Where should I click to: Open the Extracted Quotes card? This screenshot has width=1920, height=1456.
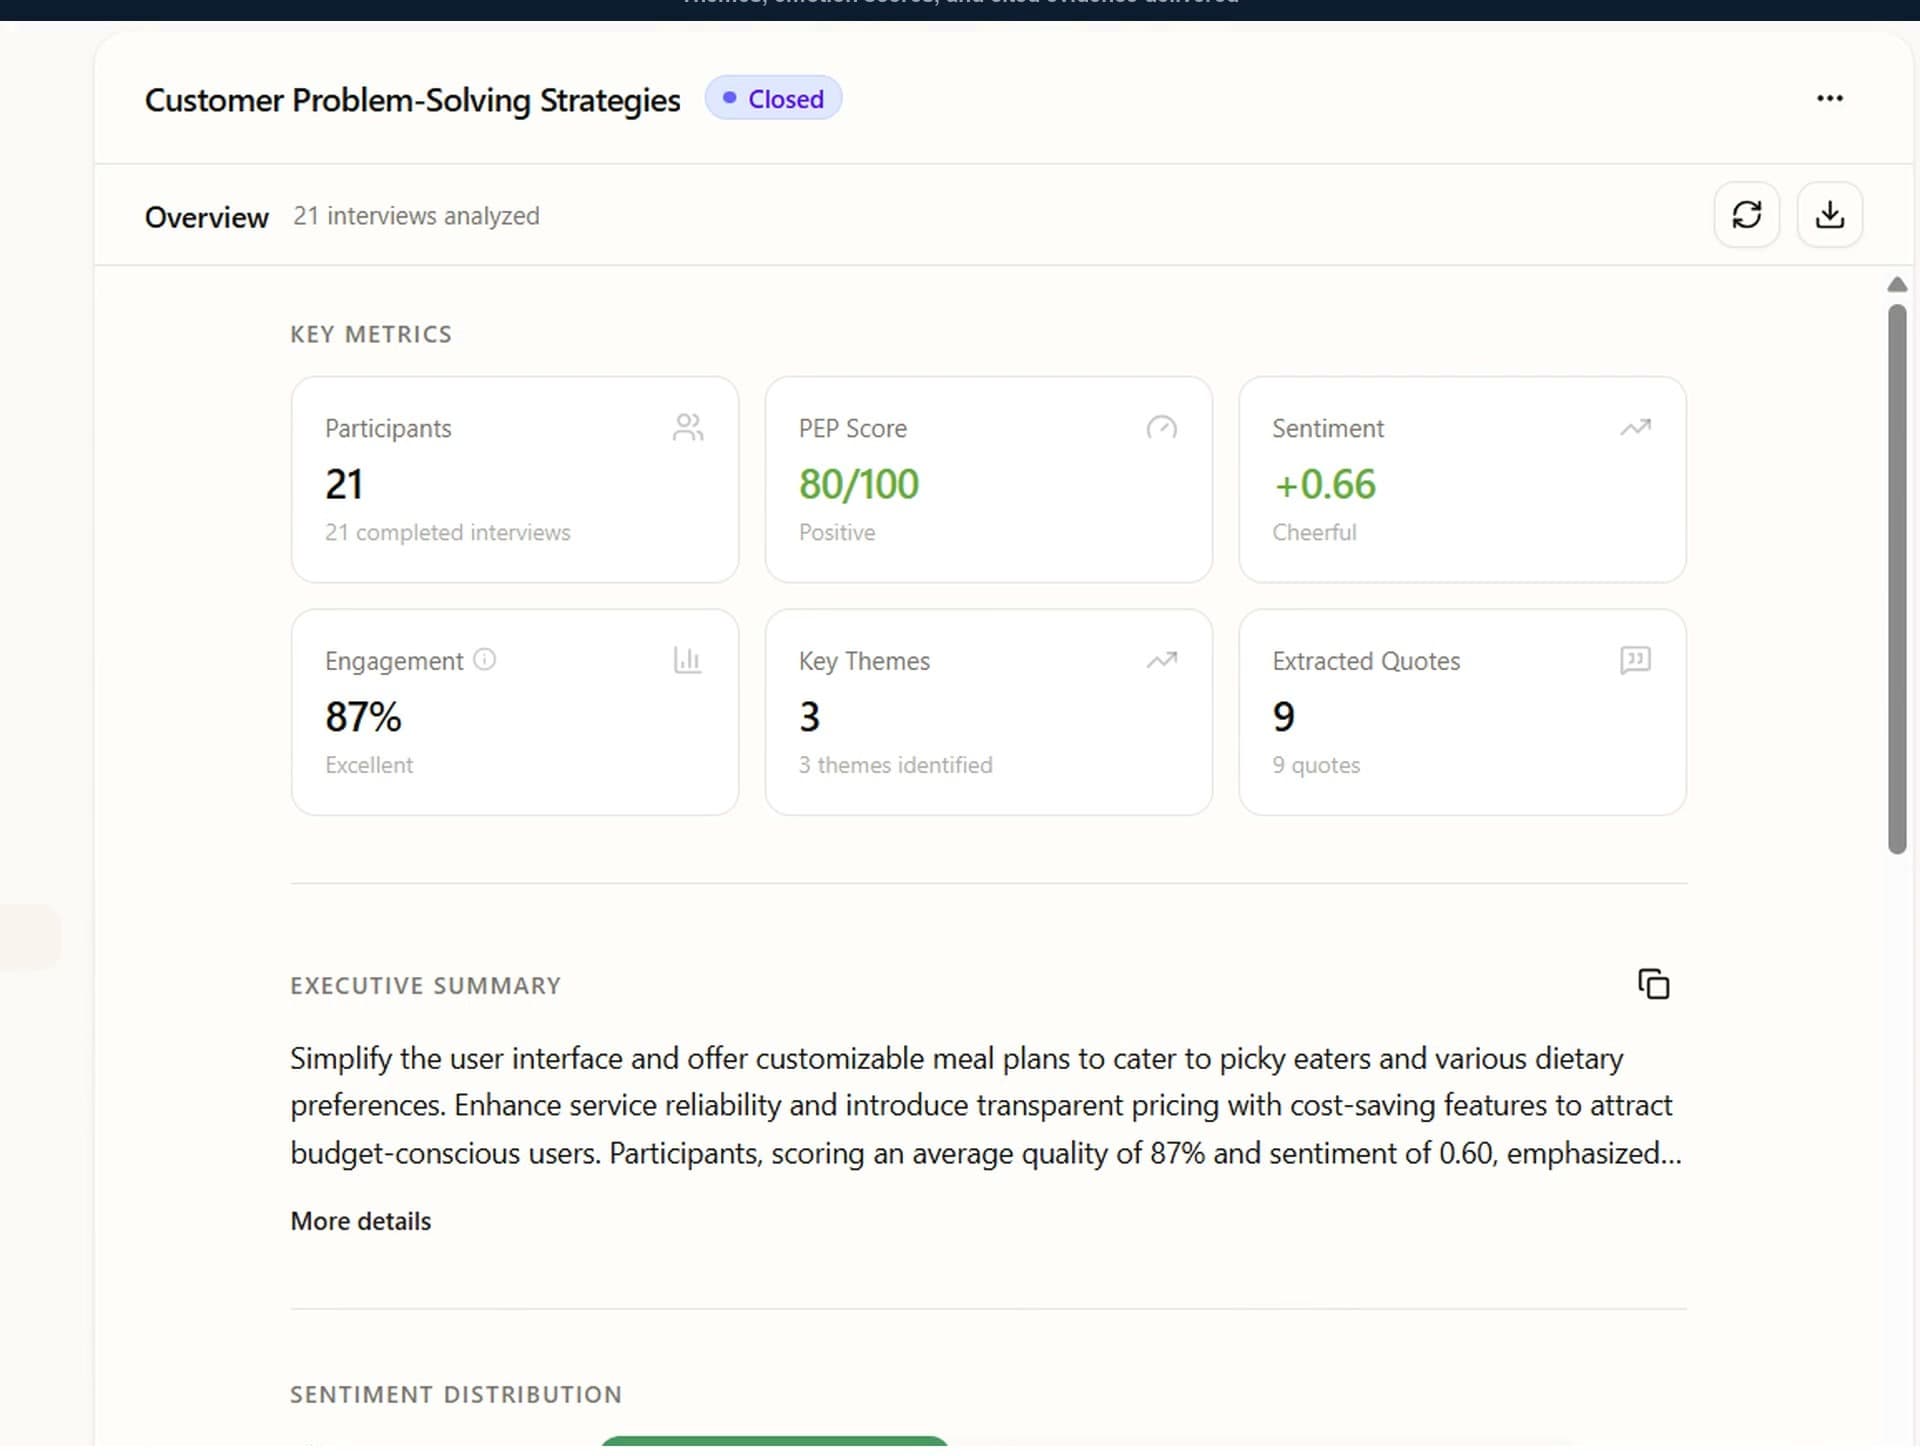(1461, 712)
